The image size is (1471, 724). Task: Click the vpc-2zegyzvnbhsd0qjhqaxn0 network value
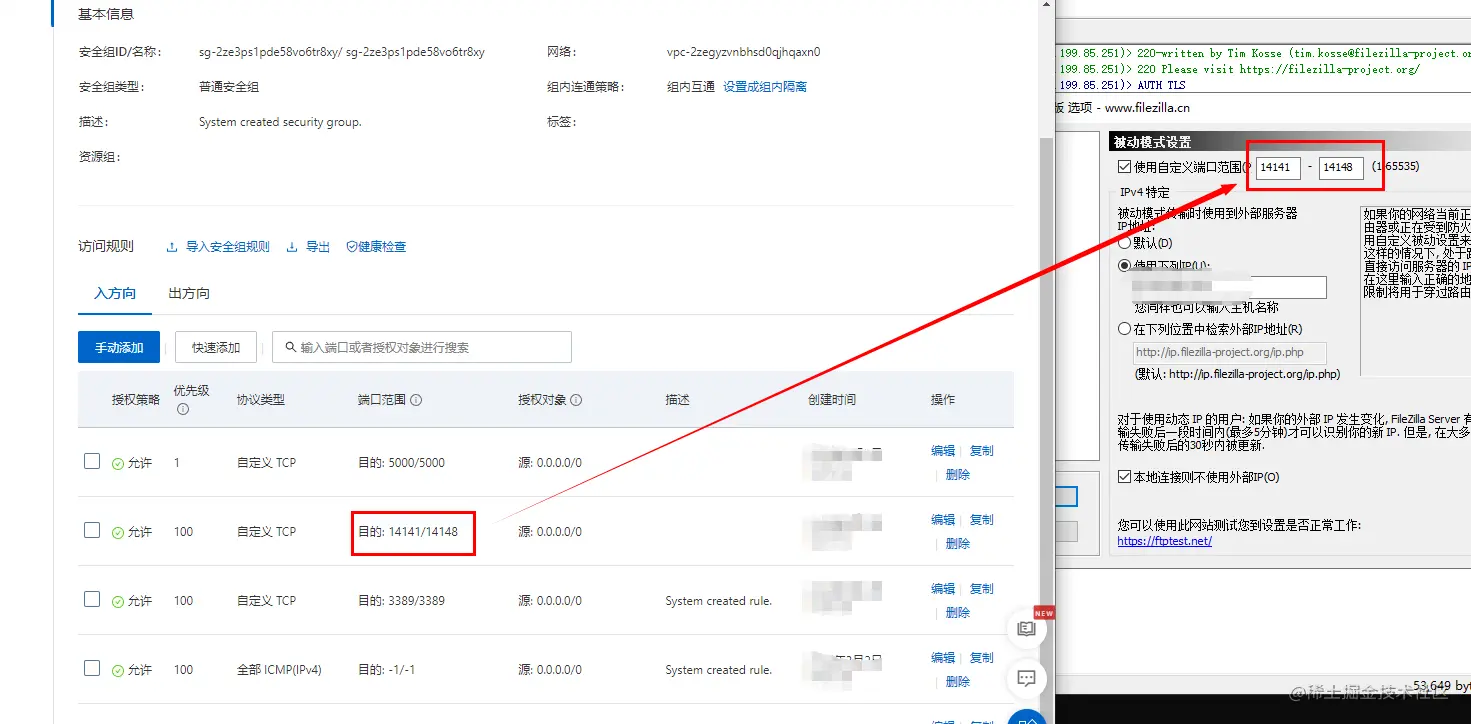tap(743, 52)
